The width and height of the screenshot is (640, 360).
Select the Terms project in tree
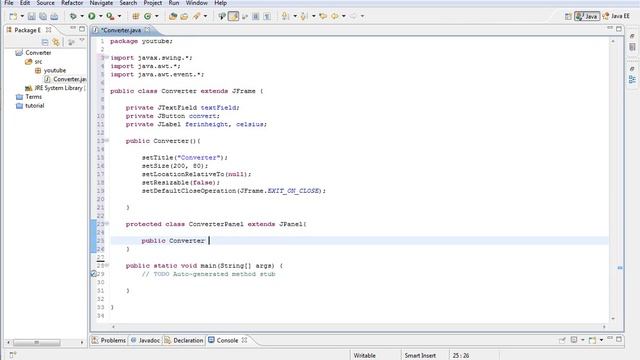[x=29, y=97]
